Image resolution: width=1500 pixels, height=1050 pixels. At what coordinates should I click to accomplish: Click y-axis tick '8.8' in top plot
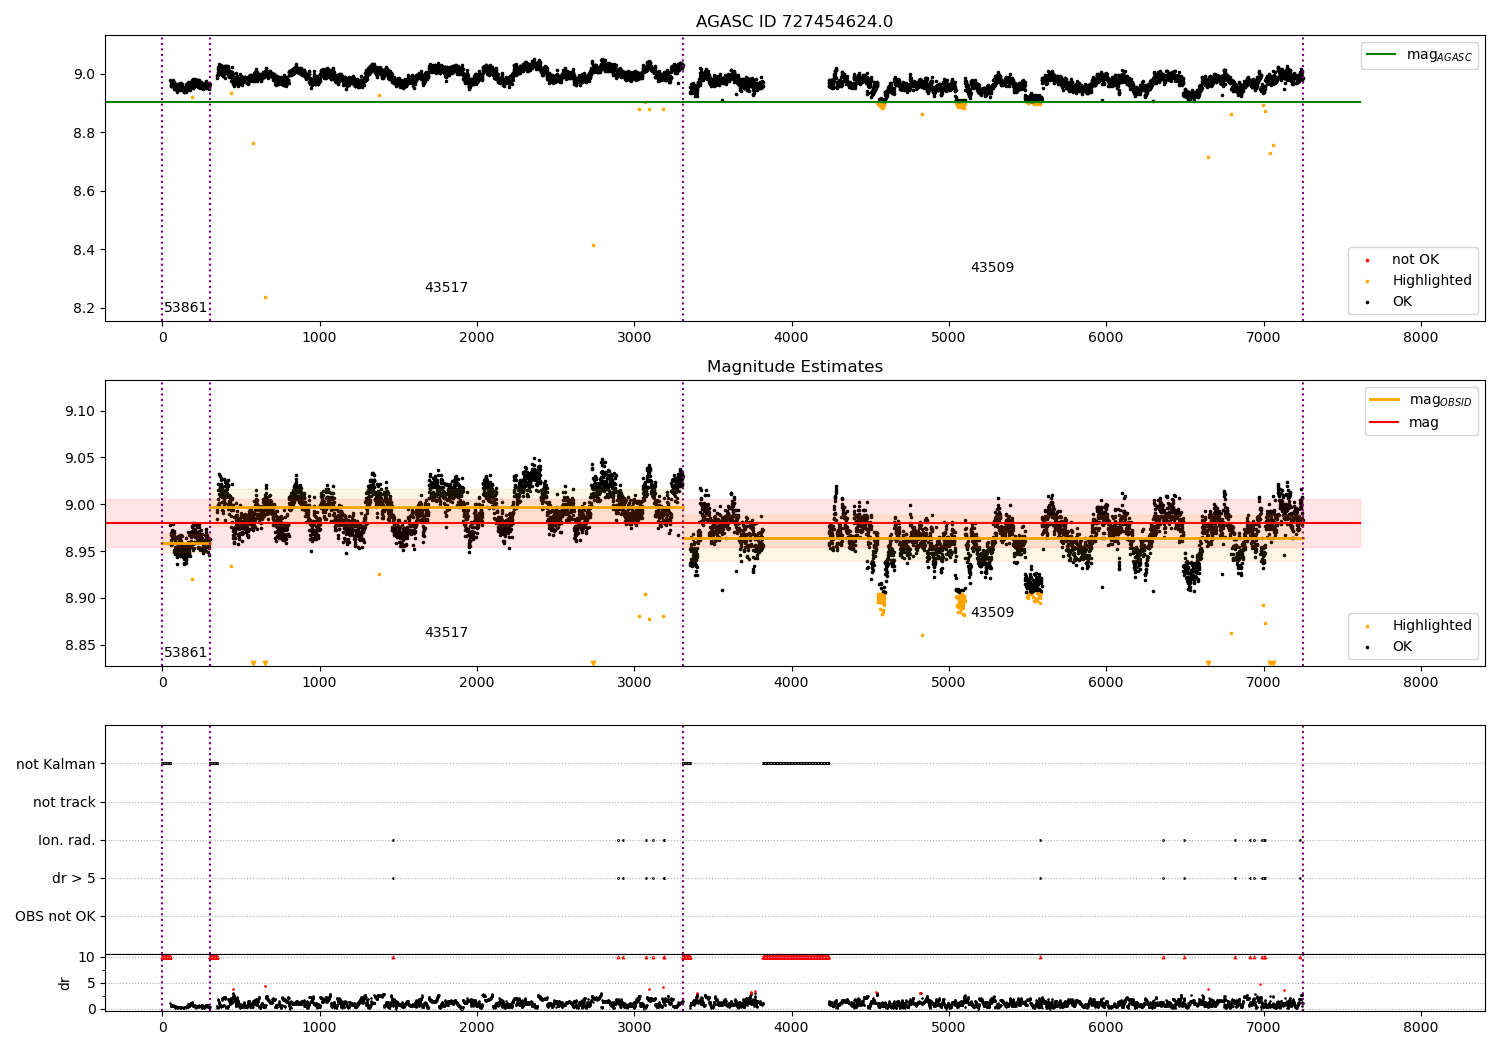tap(84, 133)
